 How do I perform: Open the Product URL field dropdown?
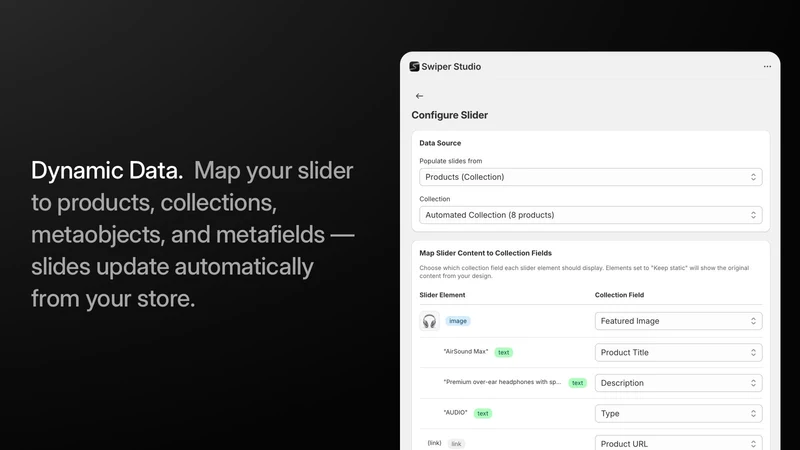click(678, 443)
